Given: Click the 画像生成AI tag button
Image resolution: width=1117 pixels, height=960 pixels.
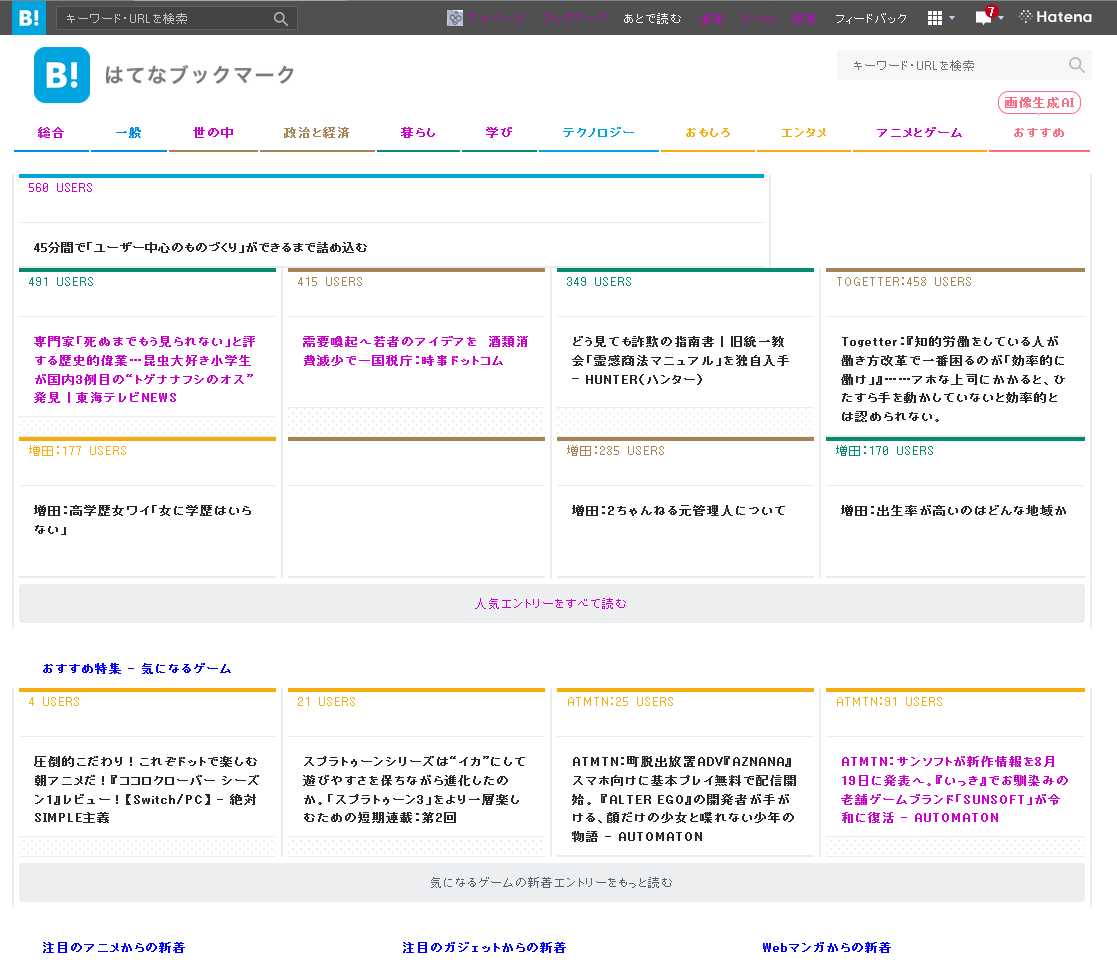Looking at the screenshot, I should click(x=1039, y=103).
